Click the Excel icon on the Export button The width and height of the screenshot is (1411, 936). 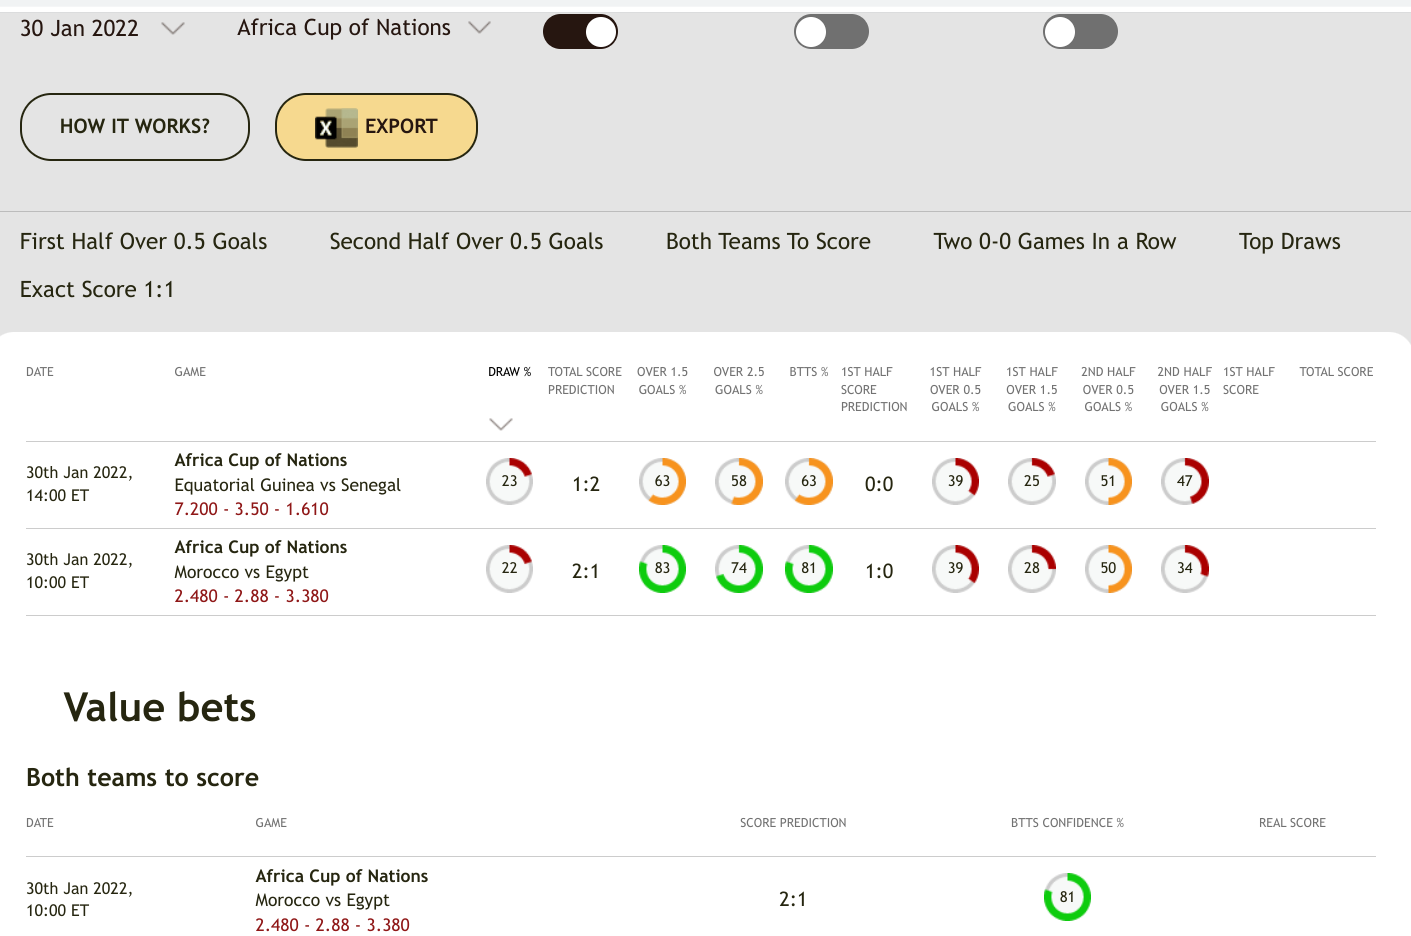click(x=336, y=127)
